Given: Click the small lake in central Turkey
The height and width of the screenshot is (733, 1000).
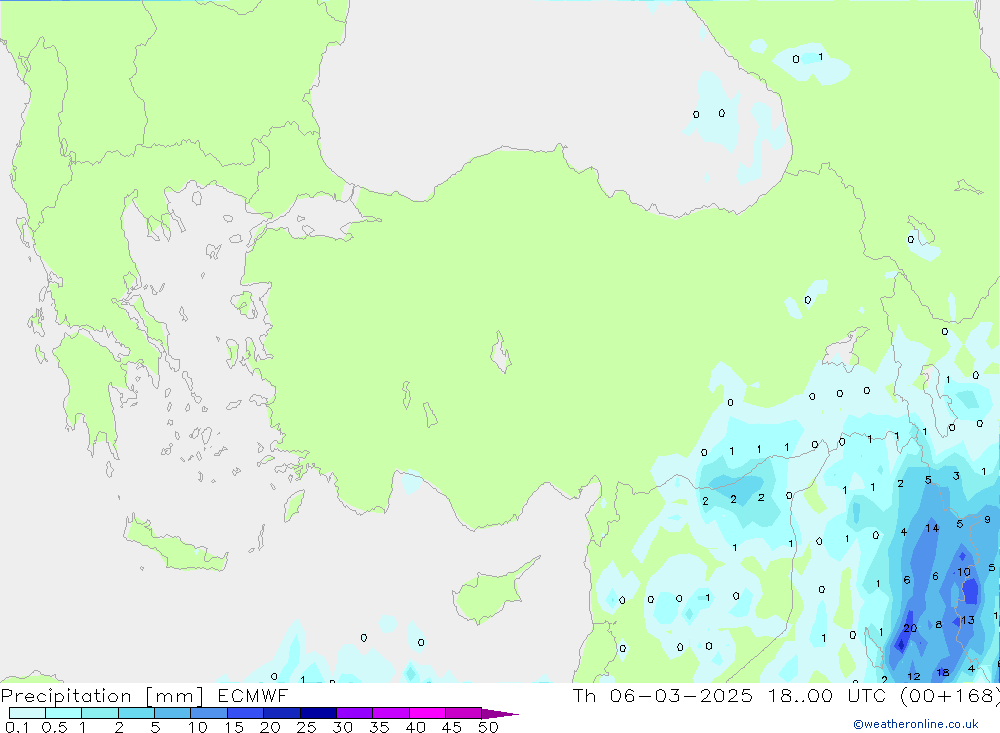Looking at the screenshot, I should [x=500, y=353].
